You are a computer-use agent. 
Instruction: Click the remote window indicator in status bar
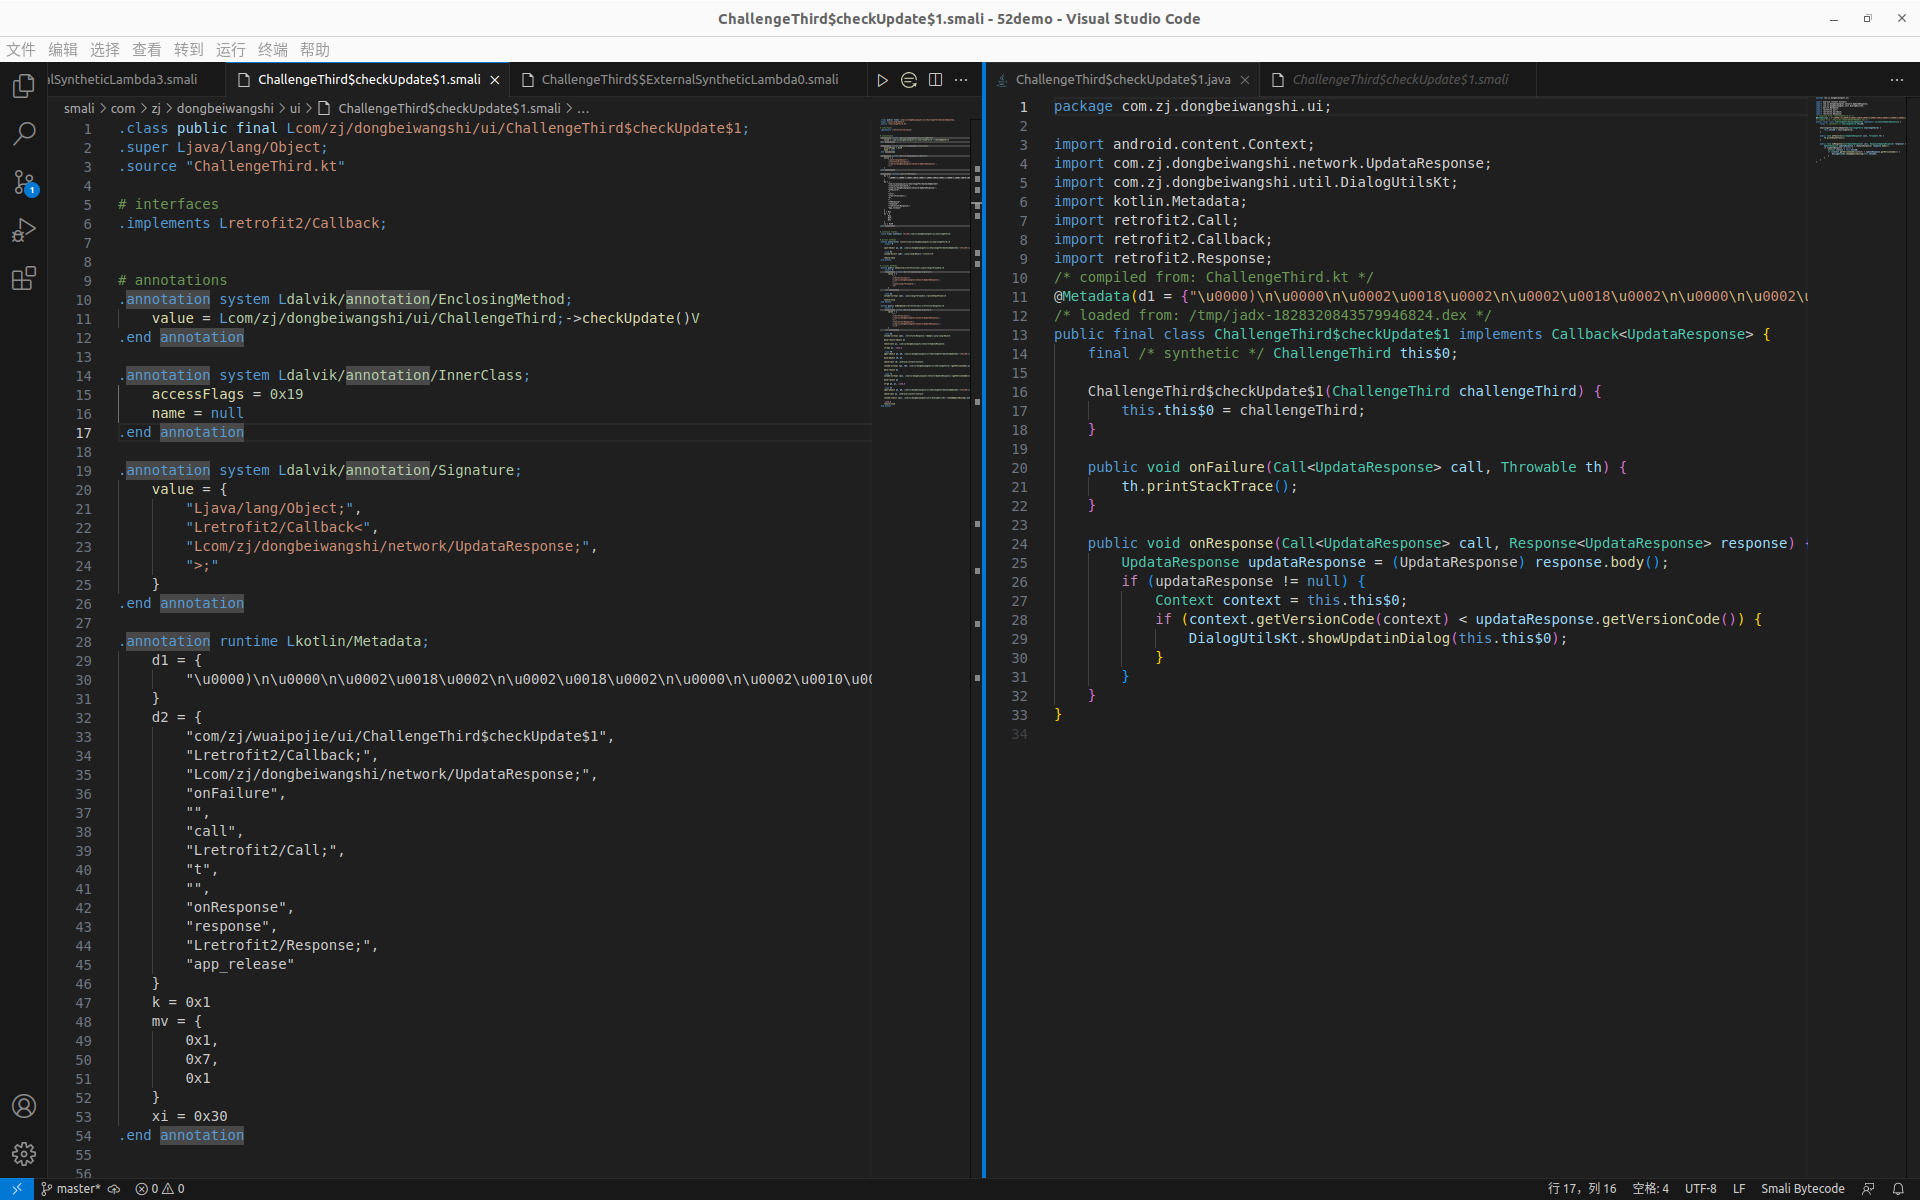click(x=17, y=1189)
